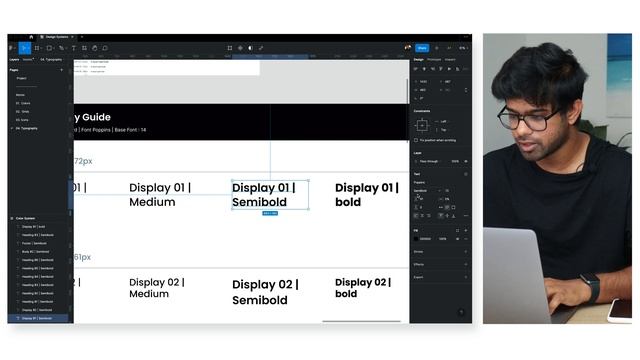Click the black fill color swatch
Viewport: 640px width, 360px height.
click(x=416, y=239)
